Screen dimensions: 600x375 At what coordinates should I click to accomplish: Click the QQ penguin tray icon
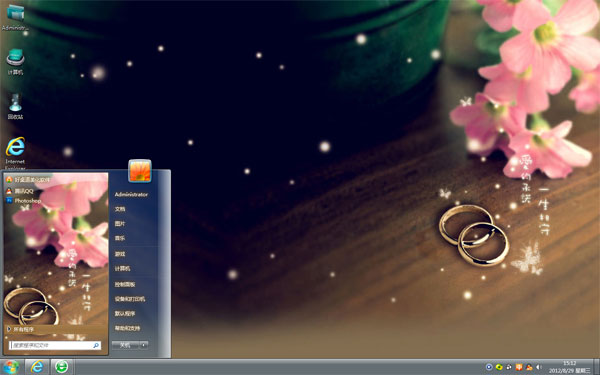(x=529, y=367)
